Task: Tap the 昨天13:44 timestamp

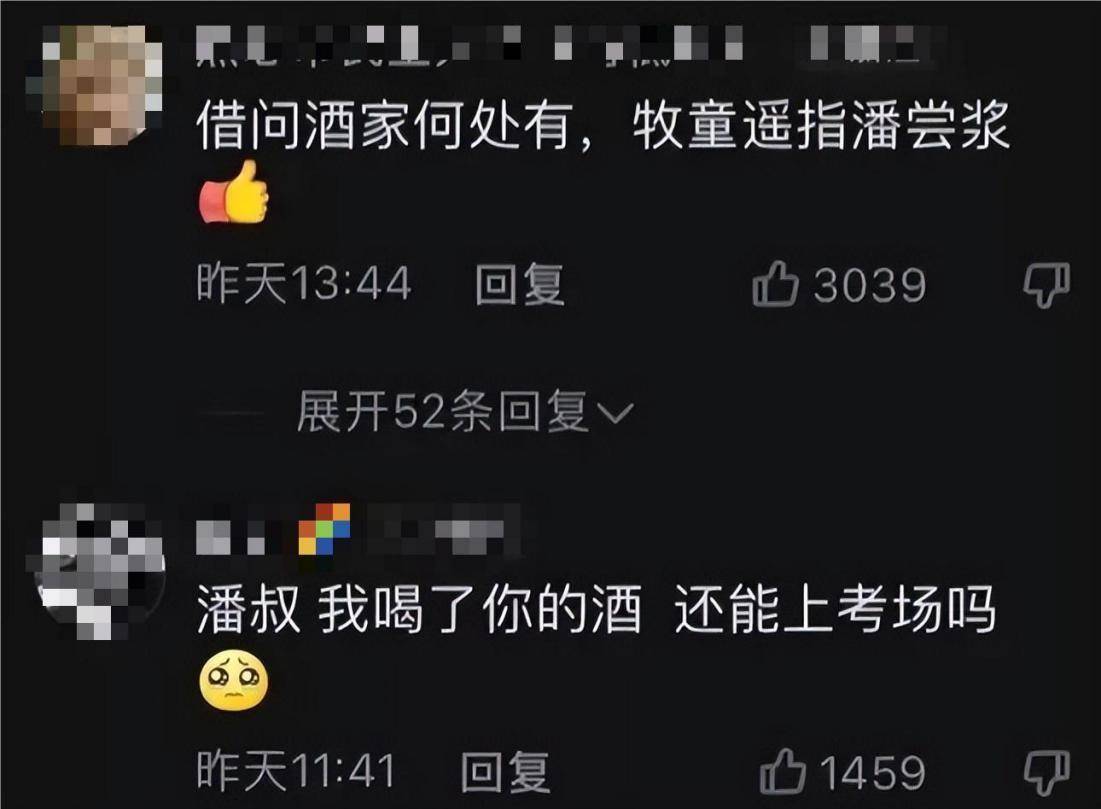Action: (x=303, y=284)
